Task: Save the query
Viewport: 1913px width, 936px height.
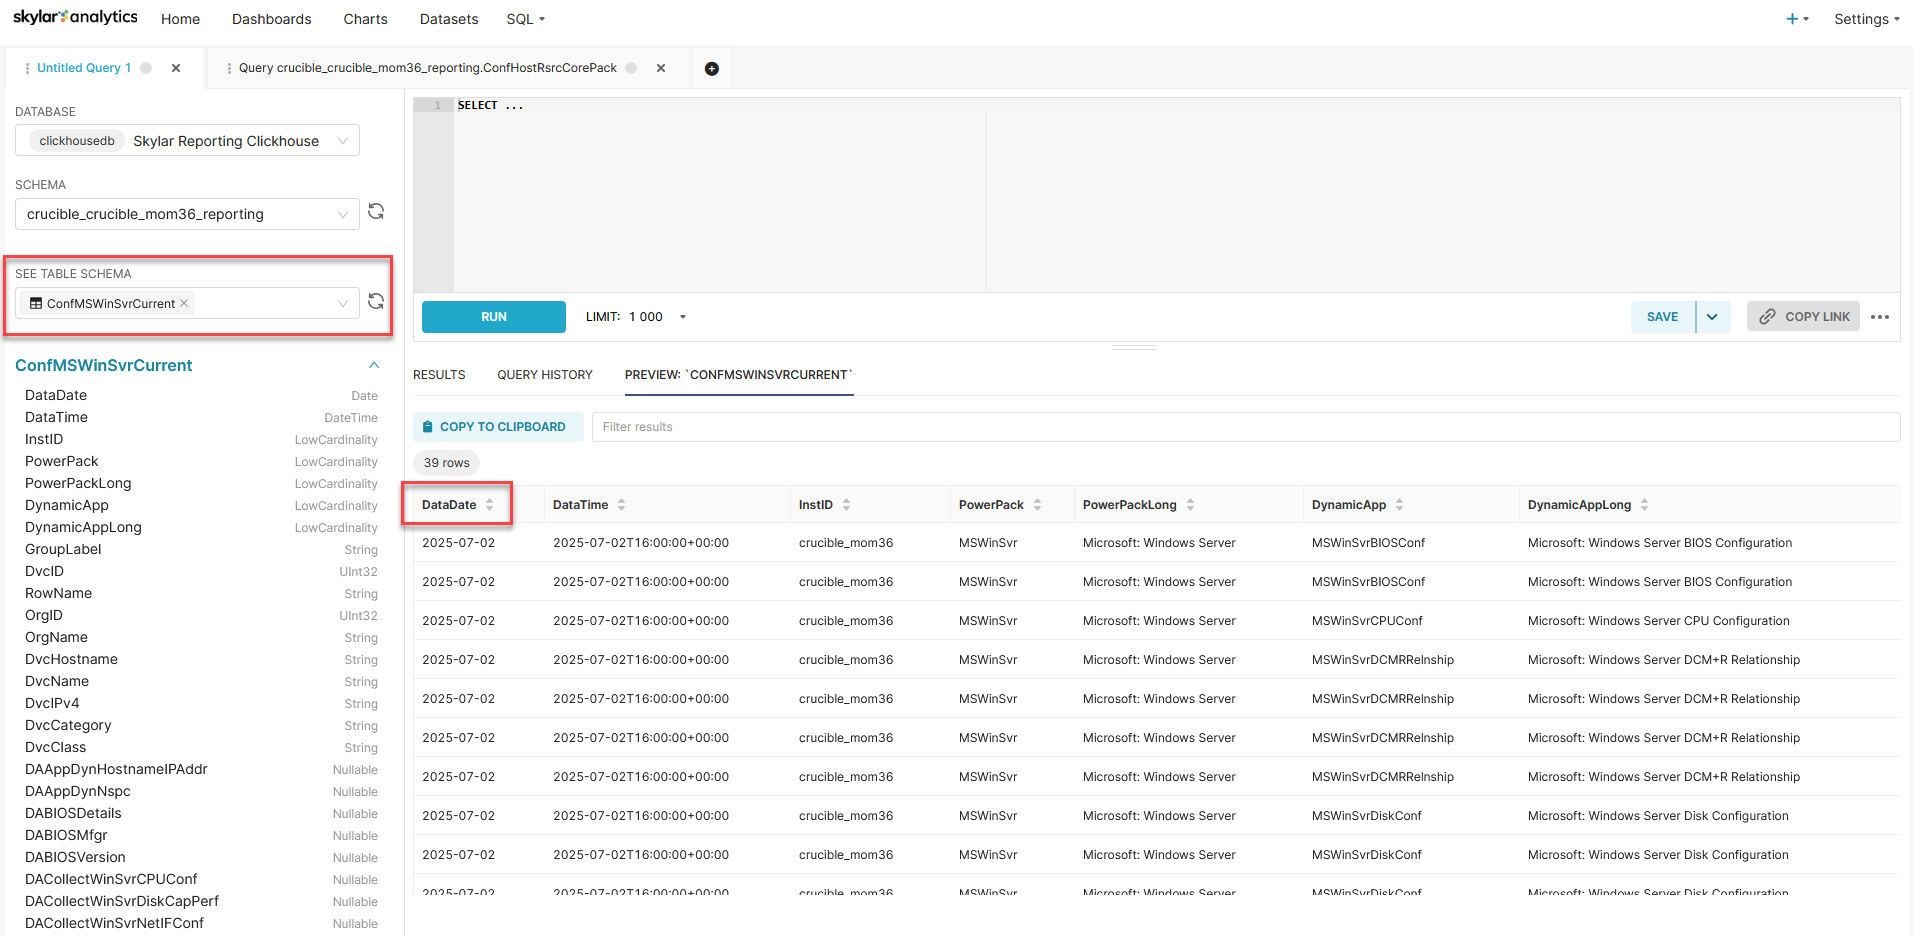Action: 1663,317
